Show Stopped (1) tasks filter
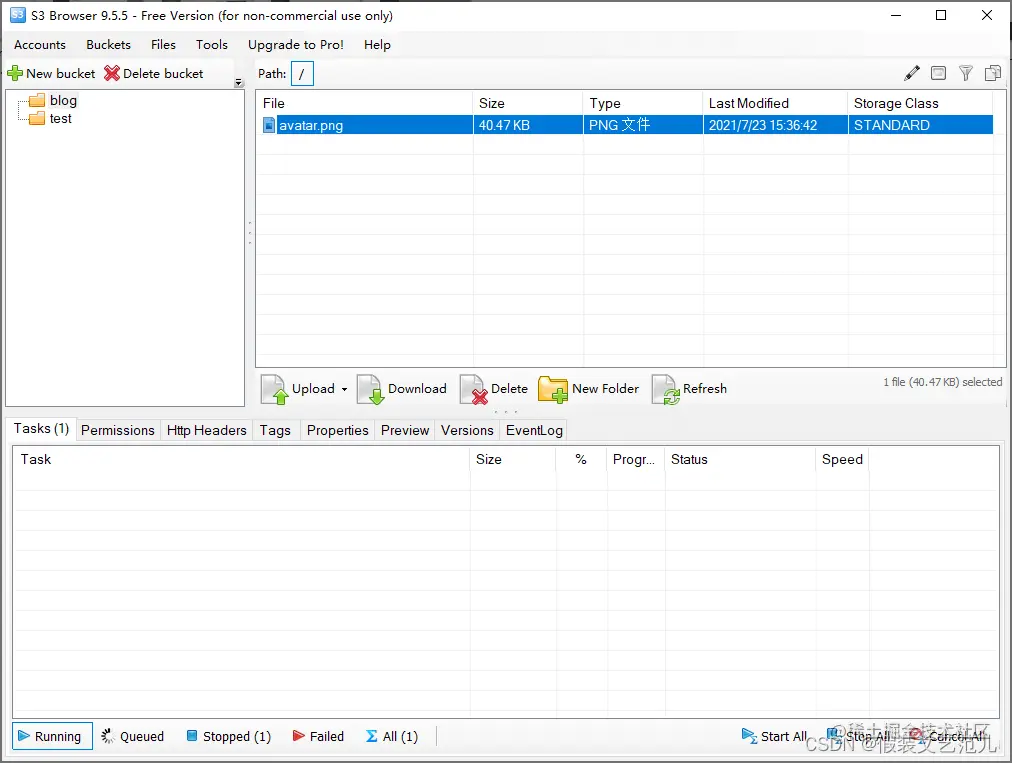1012x763 pixels. (228, 737)
